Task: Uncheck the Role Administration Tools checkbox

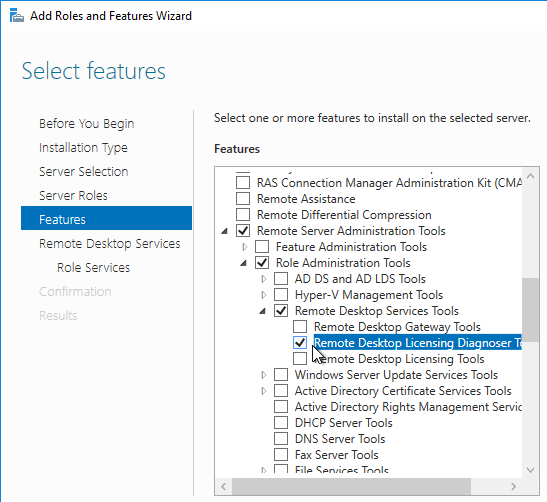Action: pos(262,263)
